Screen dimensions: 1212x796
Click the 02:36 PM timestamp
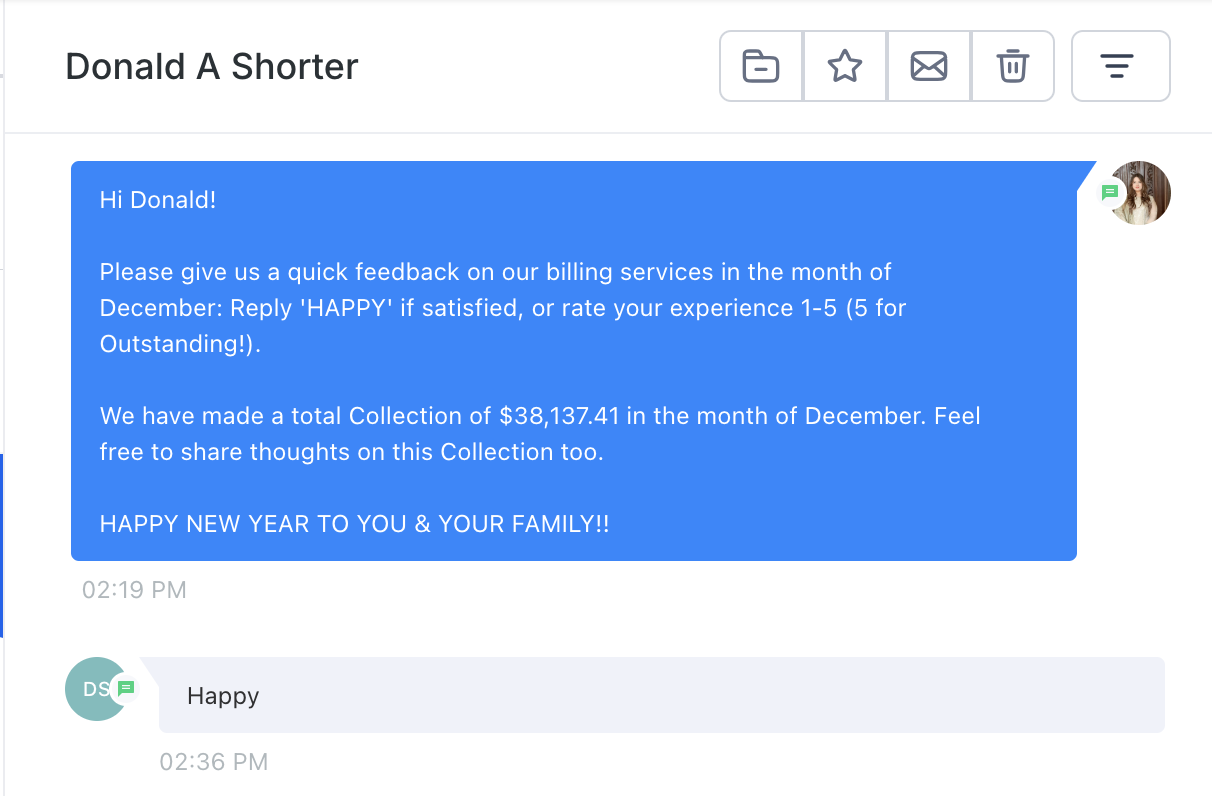tap(213, 763)
